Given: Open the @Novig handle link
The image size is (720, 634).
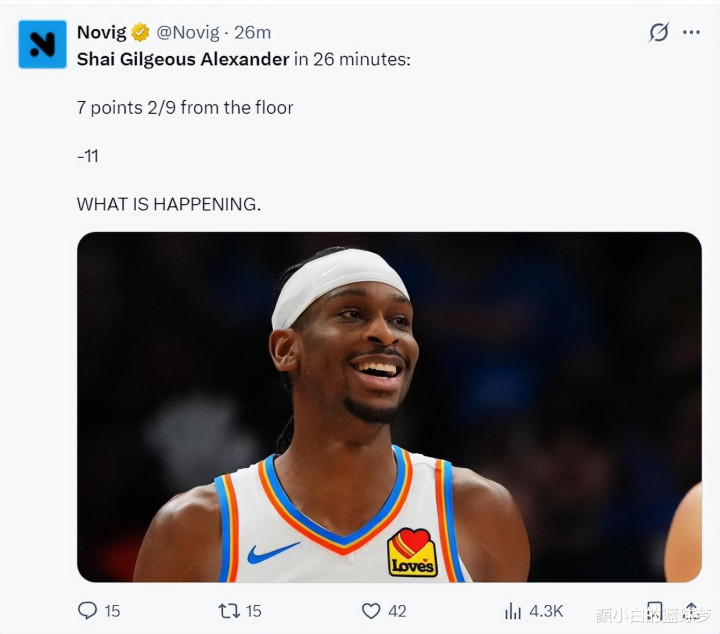Looking at the screenshot, I should (188, 33).
